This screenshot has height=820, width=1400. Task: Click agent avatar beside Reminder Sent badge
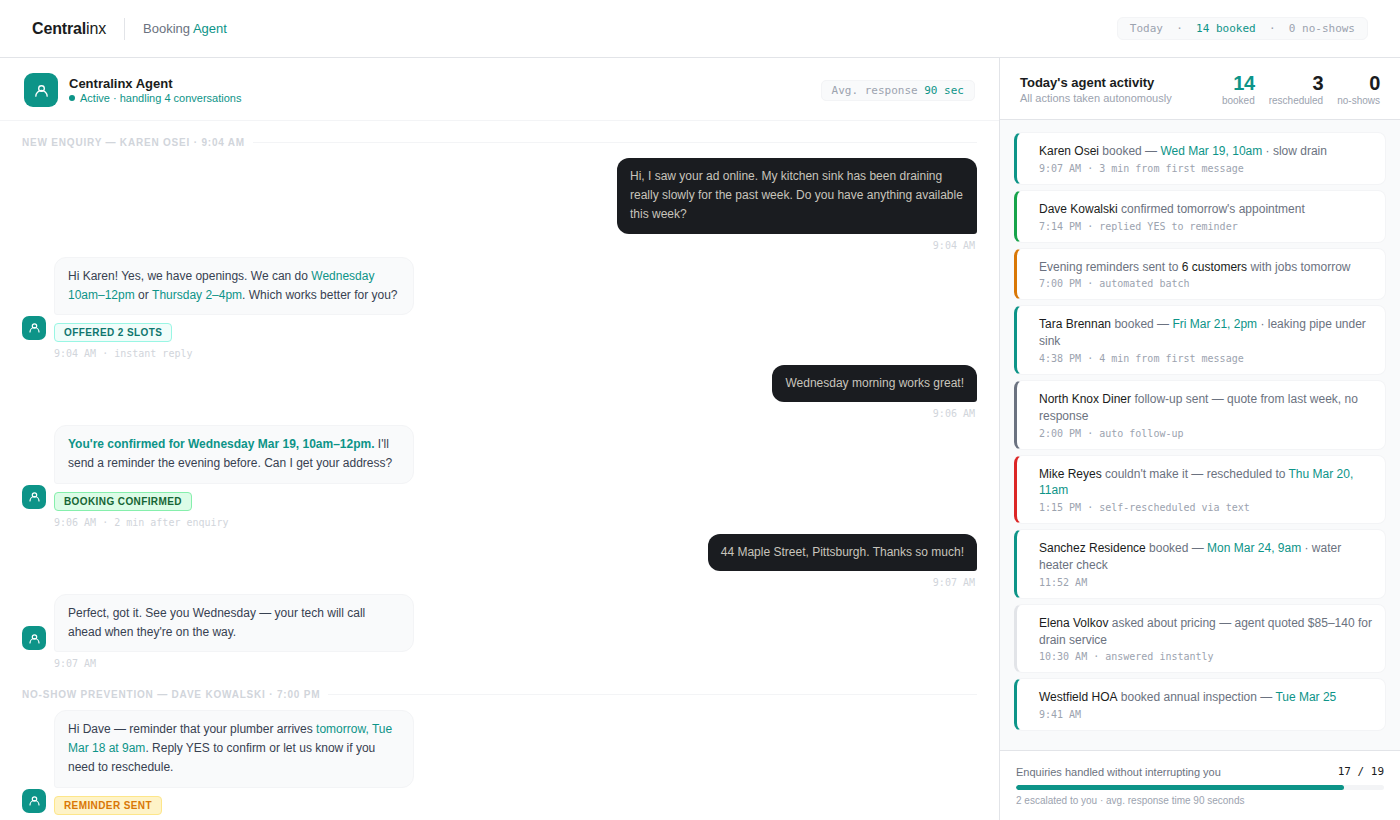point(34,801)
